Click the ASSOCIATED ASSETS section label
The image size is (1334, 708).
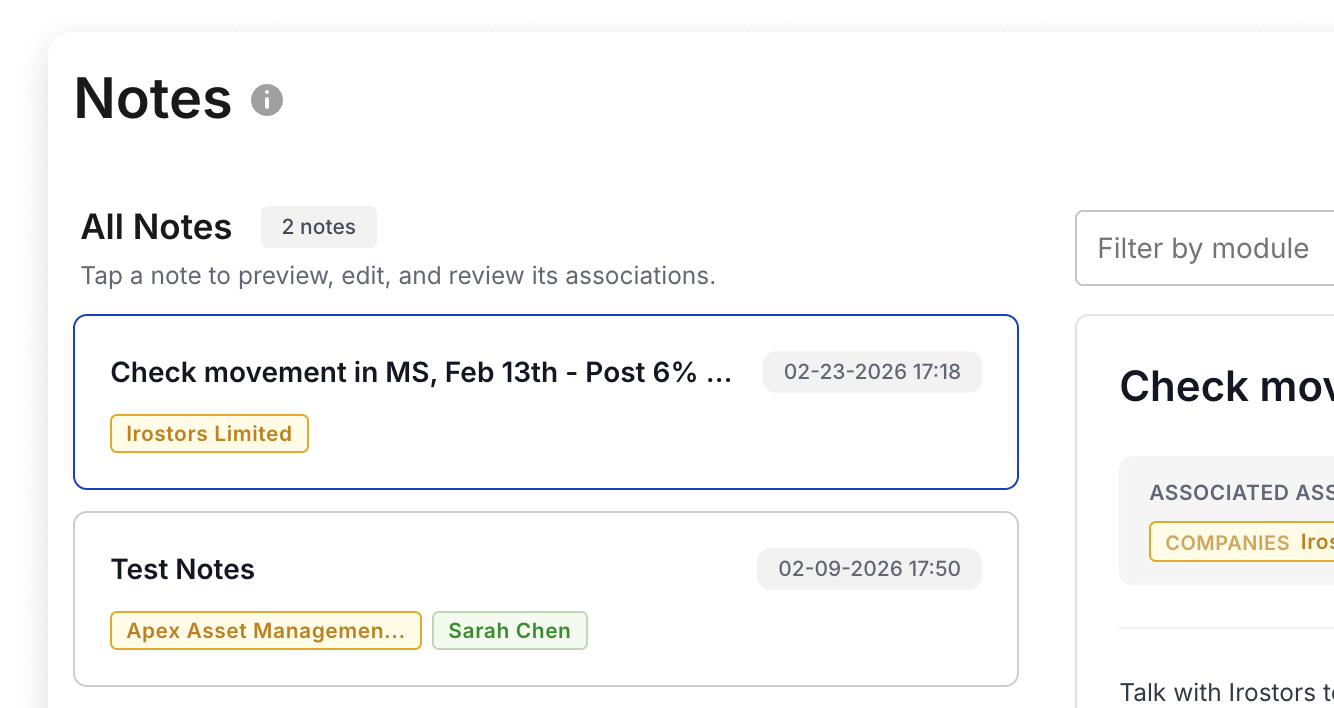pyautogui.click(x=1242, y=492)
